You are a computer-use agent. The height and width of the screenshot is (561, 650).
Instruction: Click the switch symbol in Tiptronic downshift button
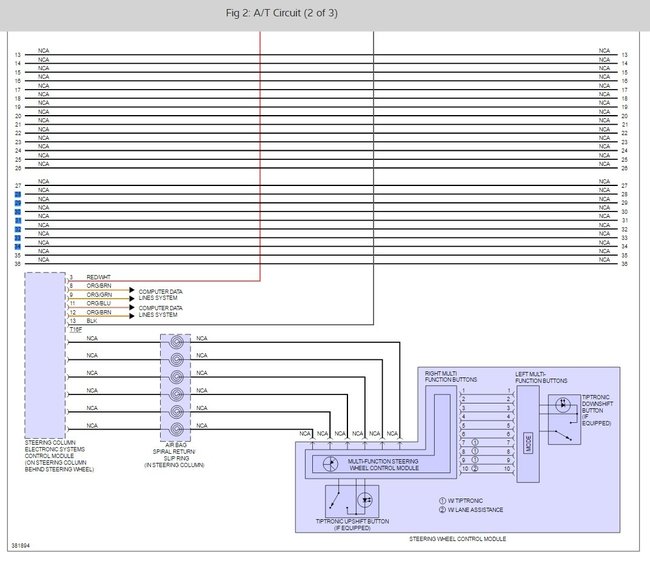(x=563, y=435)
